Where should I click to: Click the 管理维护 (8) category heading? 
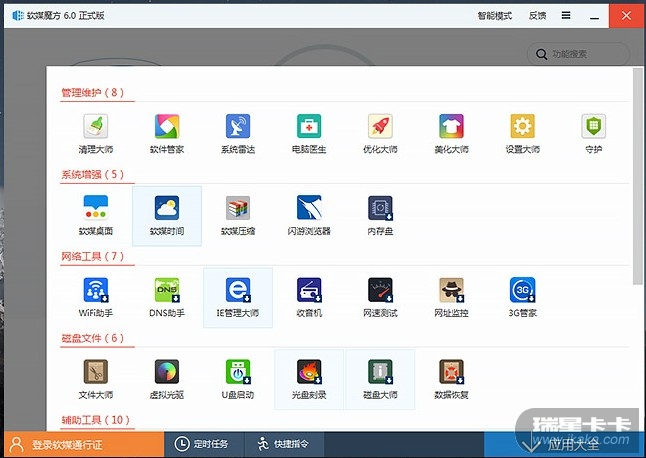pyautogui.click(x=93, y=92)
